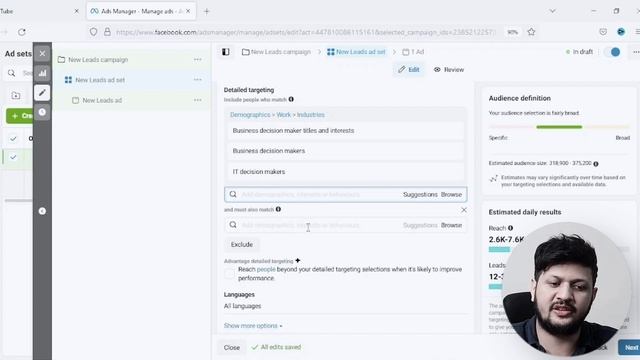This screenshot has height=360, width=640.
Task: Open the browser profile account icon
Action: click(x=621, y=32)
